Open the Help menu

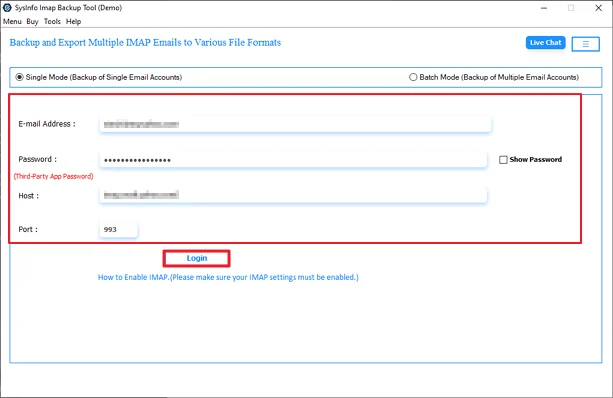(x=73, y=22)
